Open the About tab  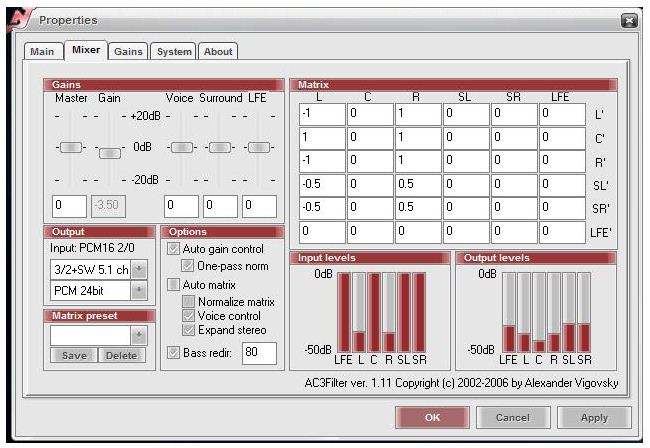(217, 51)
